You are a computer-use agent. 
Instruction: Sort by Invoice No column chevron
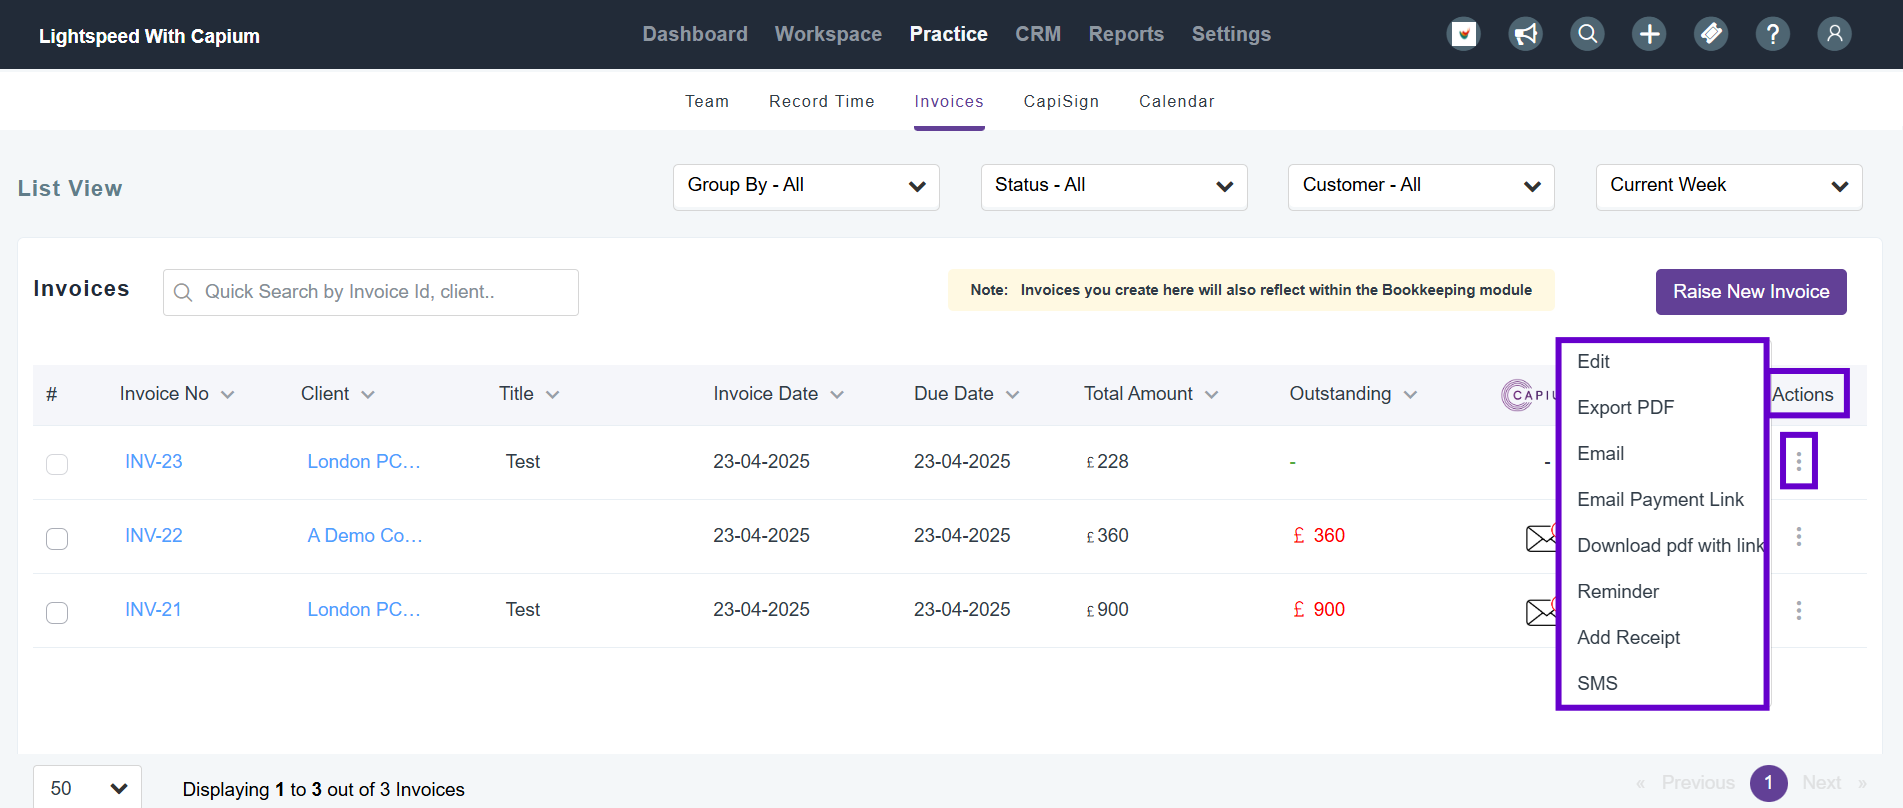tap(228, 395)
